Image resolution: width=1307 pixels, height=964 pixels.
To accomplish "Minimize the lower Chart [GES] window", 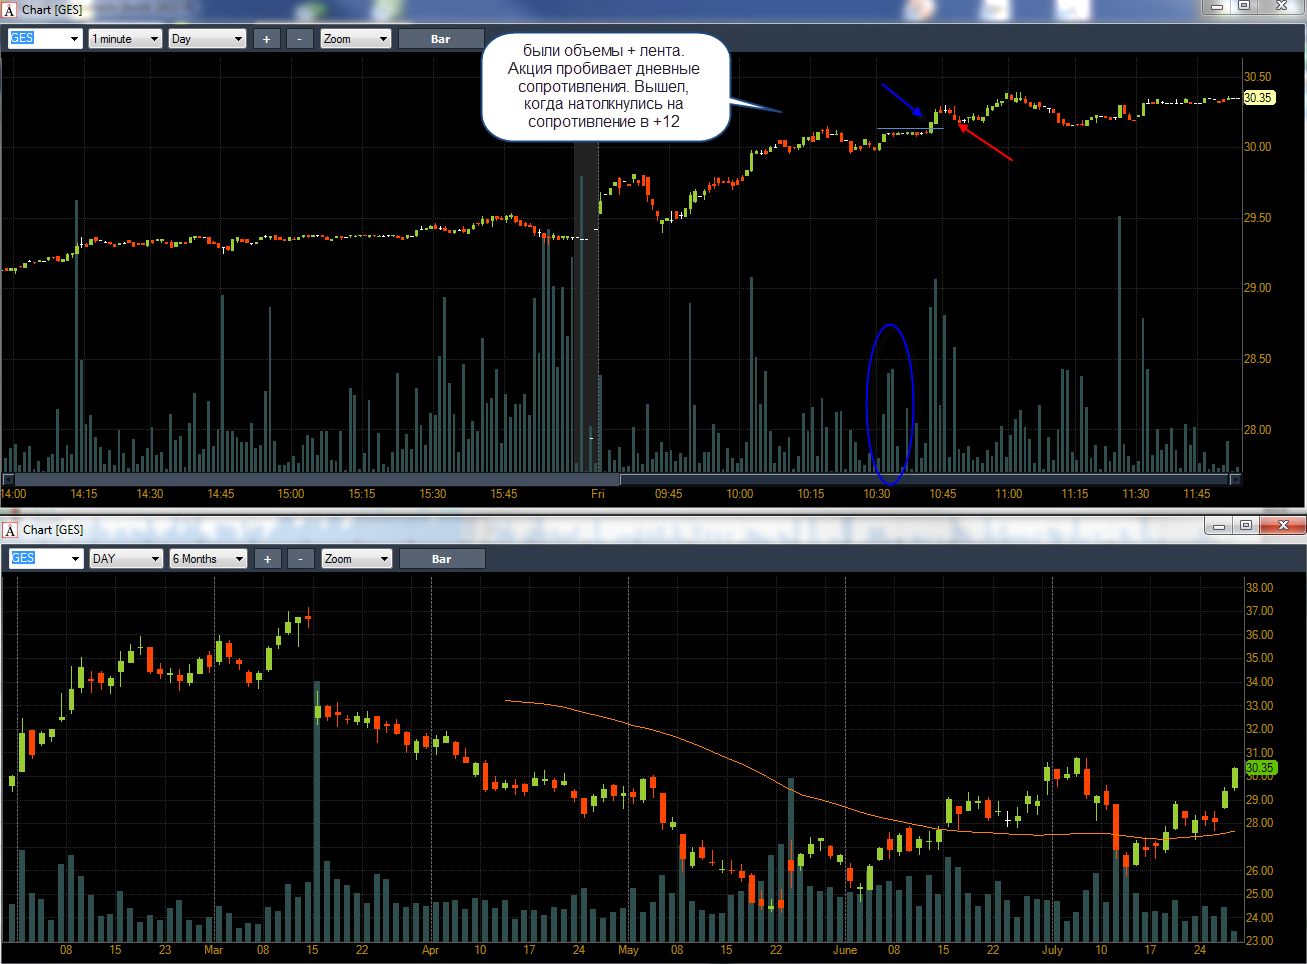I will click(1218, 525).
